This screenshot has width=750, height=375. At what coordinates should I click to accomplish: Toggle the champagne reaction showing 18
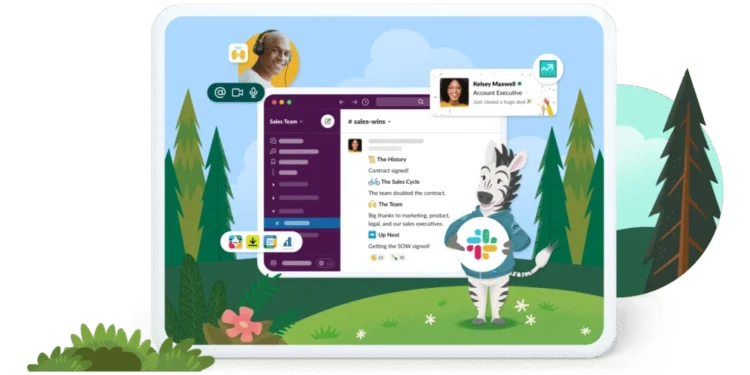pyautogui.click(x=398, y=258)
